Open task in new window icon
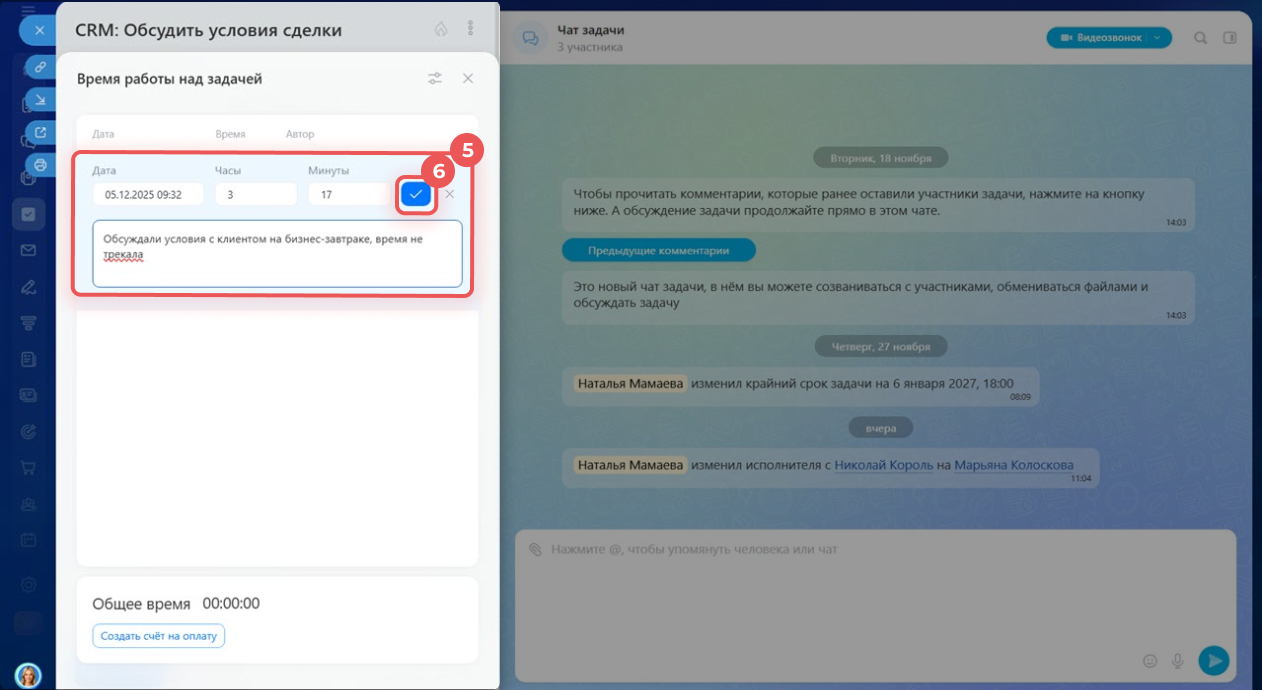Image resolution: width=1262 pixels, height=690 pixels. (40, 132)
